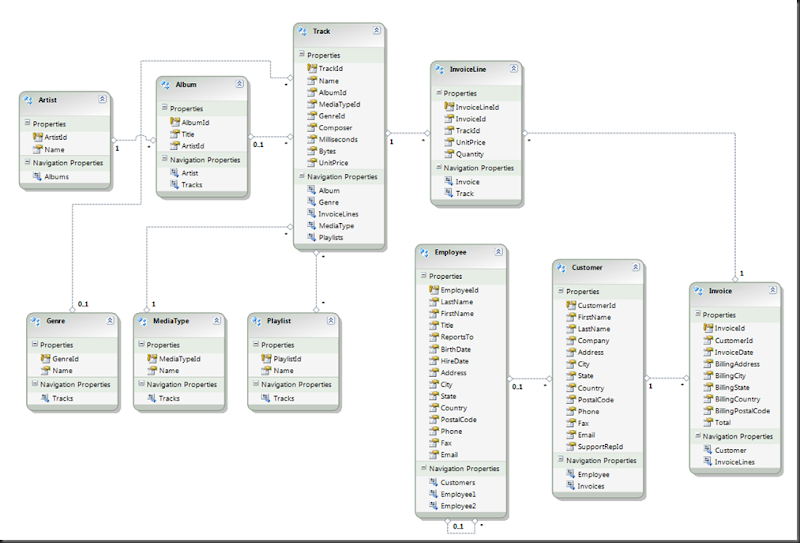Collapse the Album entity box
Screen dimensions: 800x543
tap(239, 84)
